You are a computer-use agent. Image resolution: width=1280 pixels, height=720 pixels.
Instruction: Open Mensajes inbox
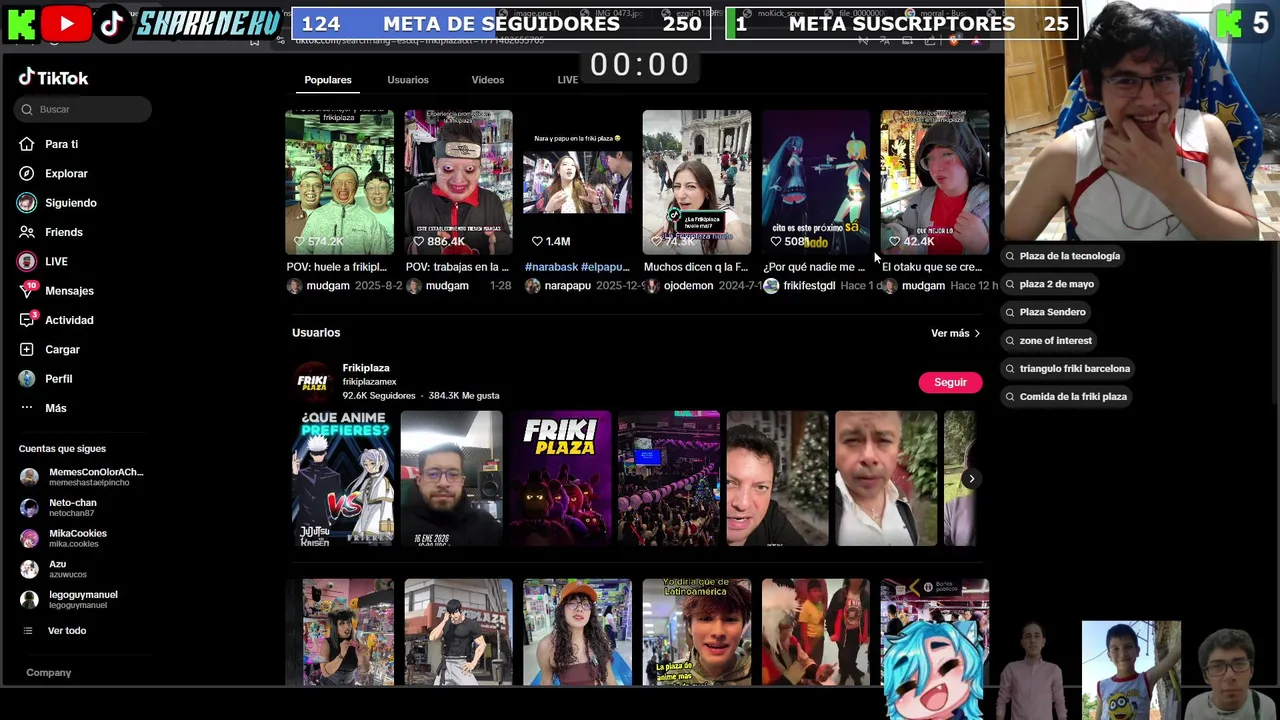[x=69, y=291]
